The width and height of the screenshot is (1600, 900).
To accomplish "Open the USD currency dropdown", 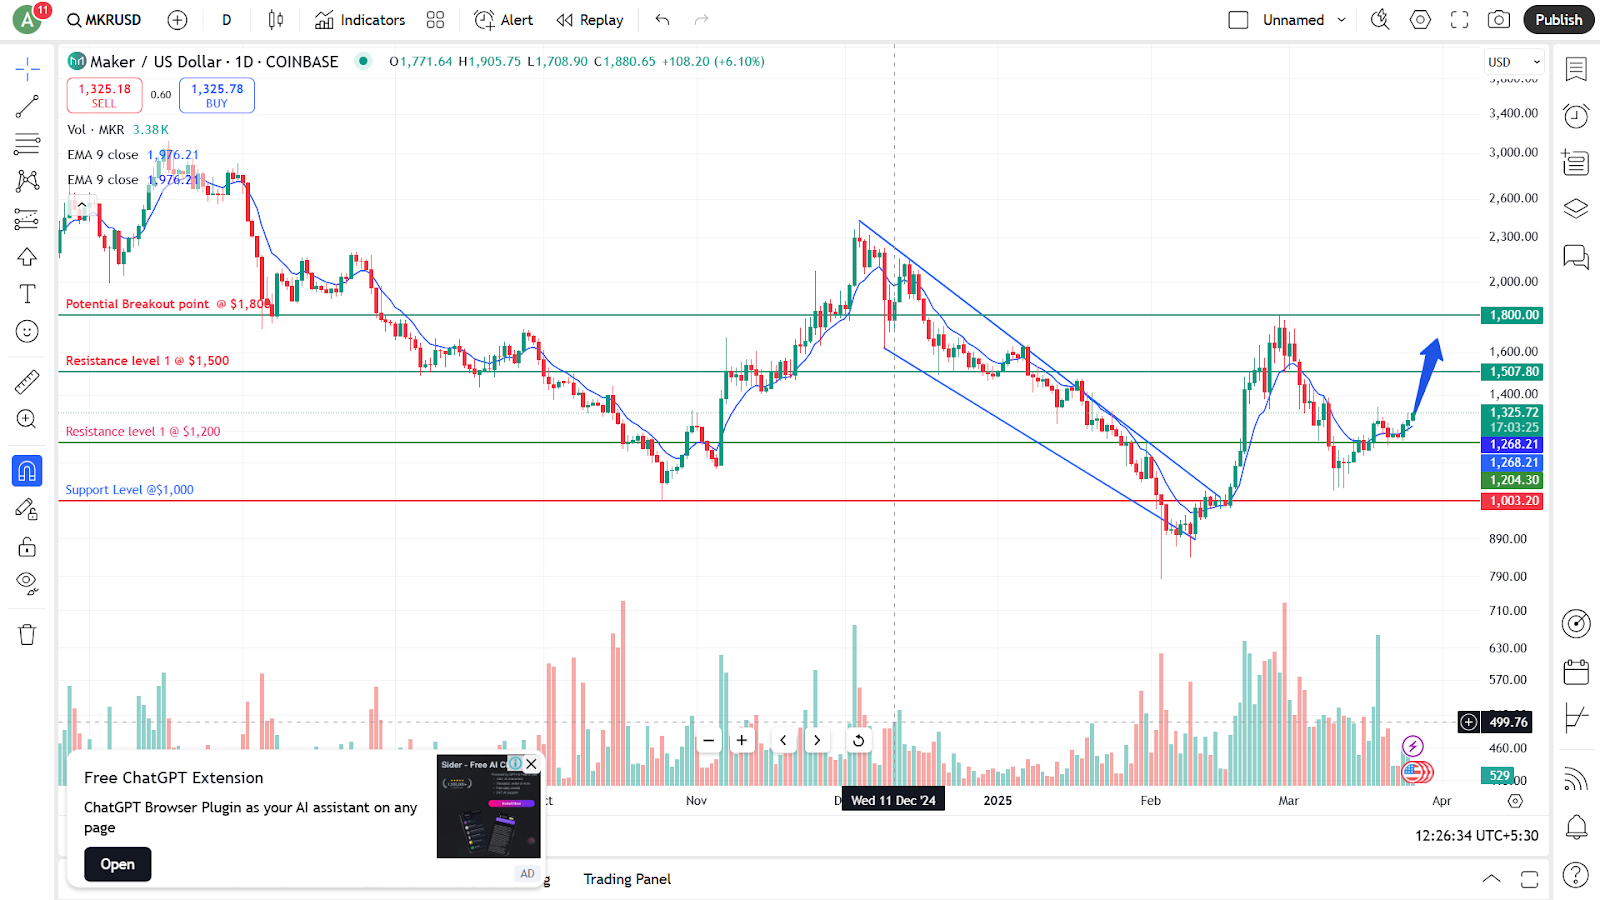I will pos(1513,62).
